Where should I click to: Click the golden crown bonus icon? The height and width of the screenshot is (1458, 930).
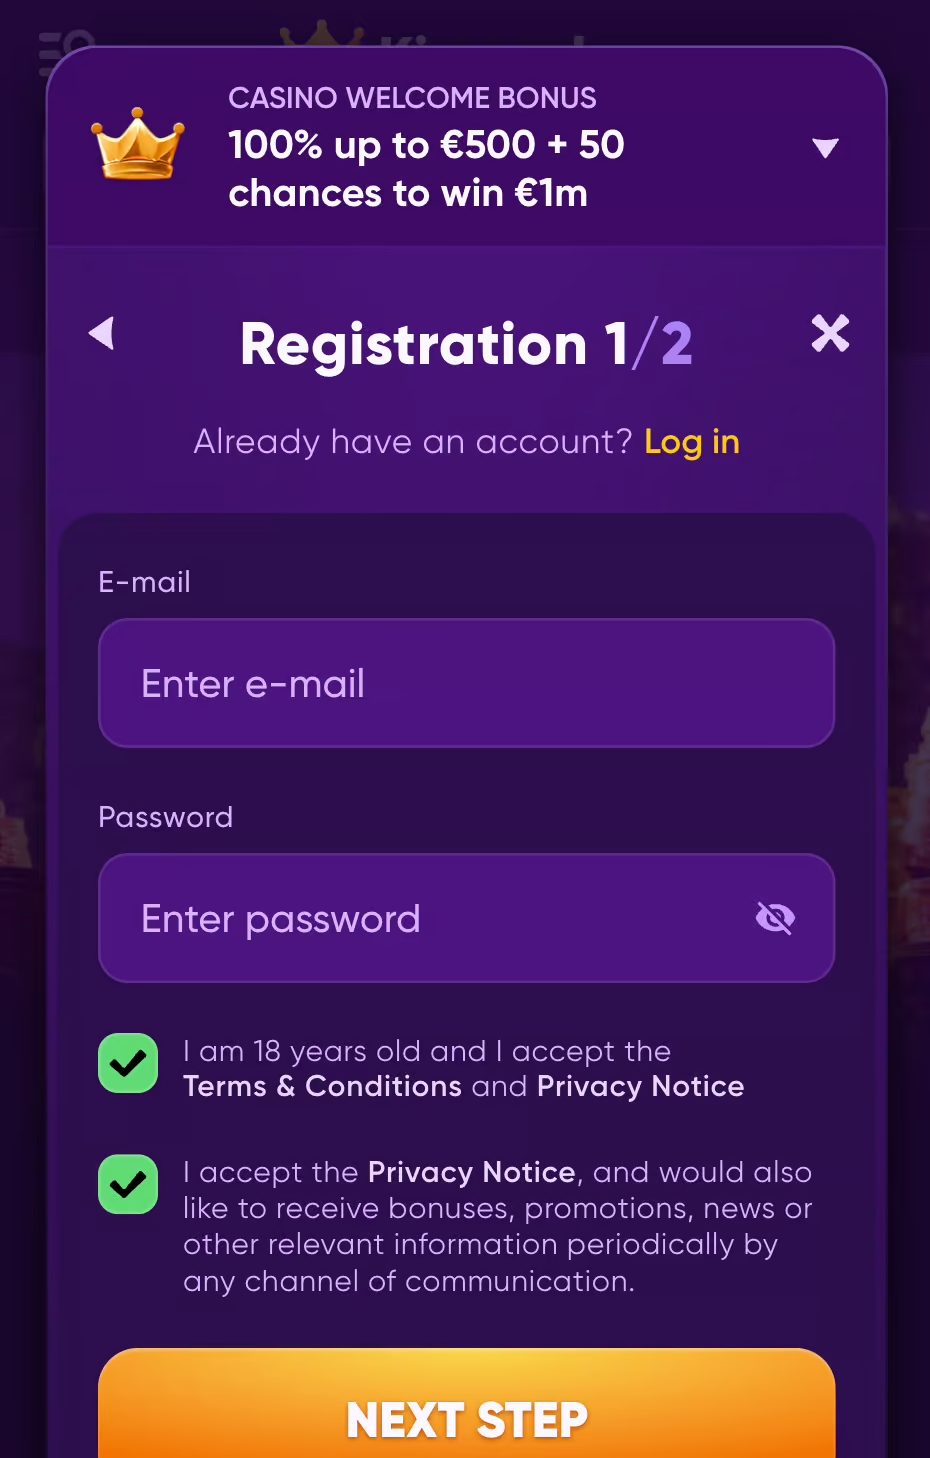pos(138,145)
